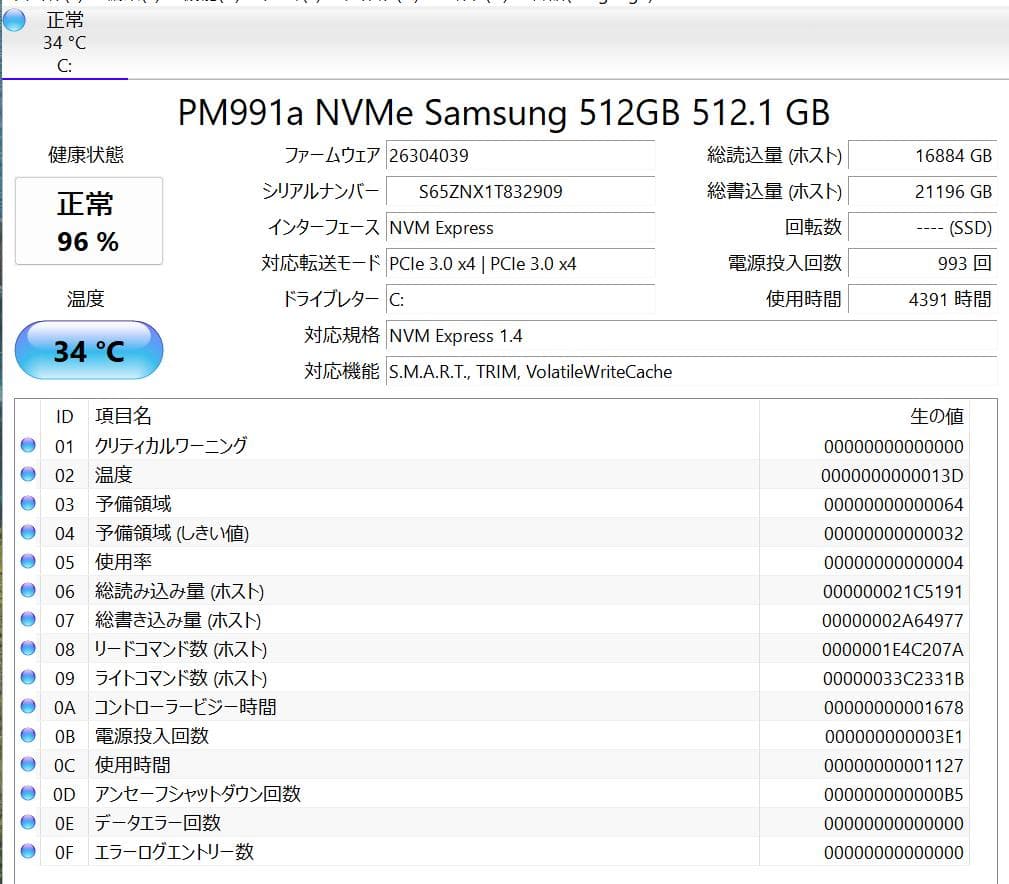Viewport: 1009px width, 884px height.
Task: Click the blue dot next to データエラー回数
Action: tap(27, 822)
